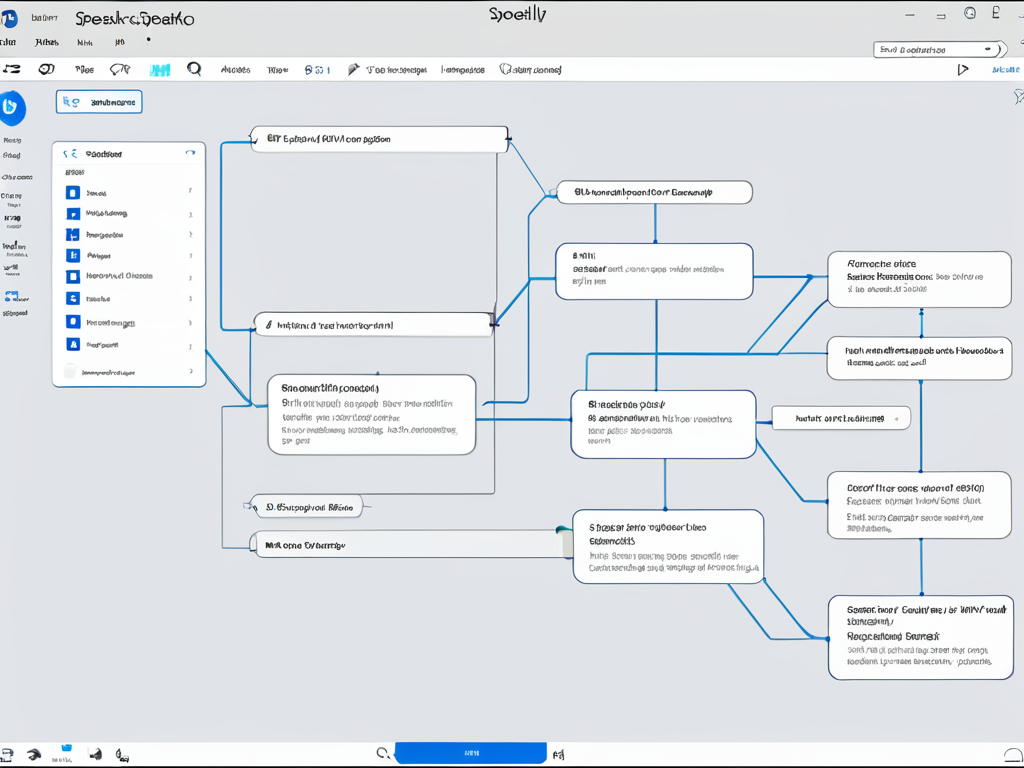
Task: Select the last blue 'A' item in list panel
Action: [73, 344]
